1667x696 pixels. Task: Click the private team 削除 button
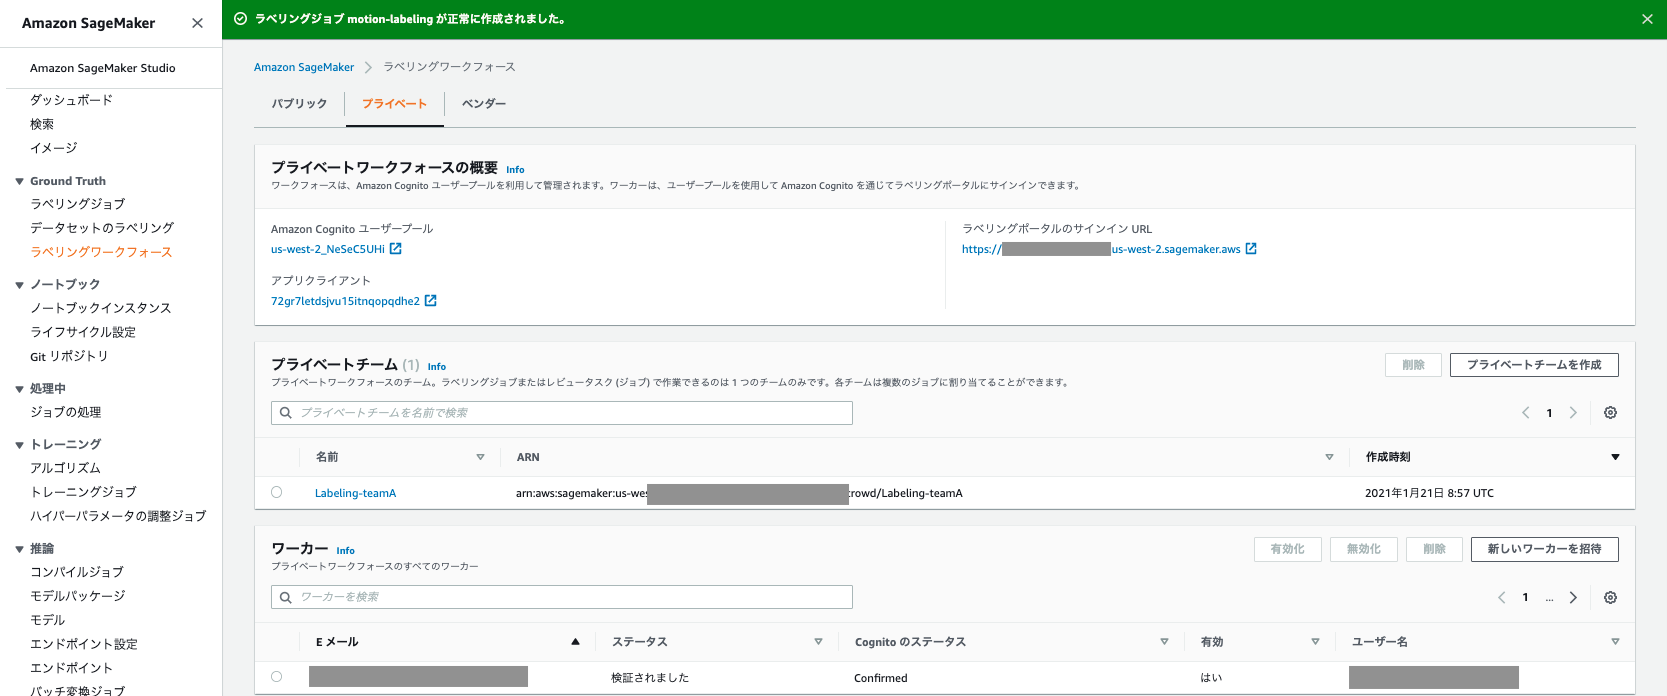pos(1413,365)
